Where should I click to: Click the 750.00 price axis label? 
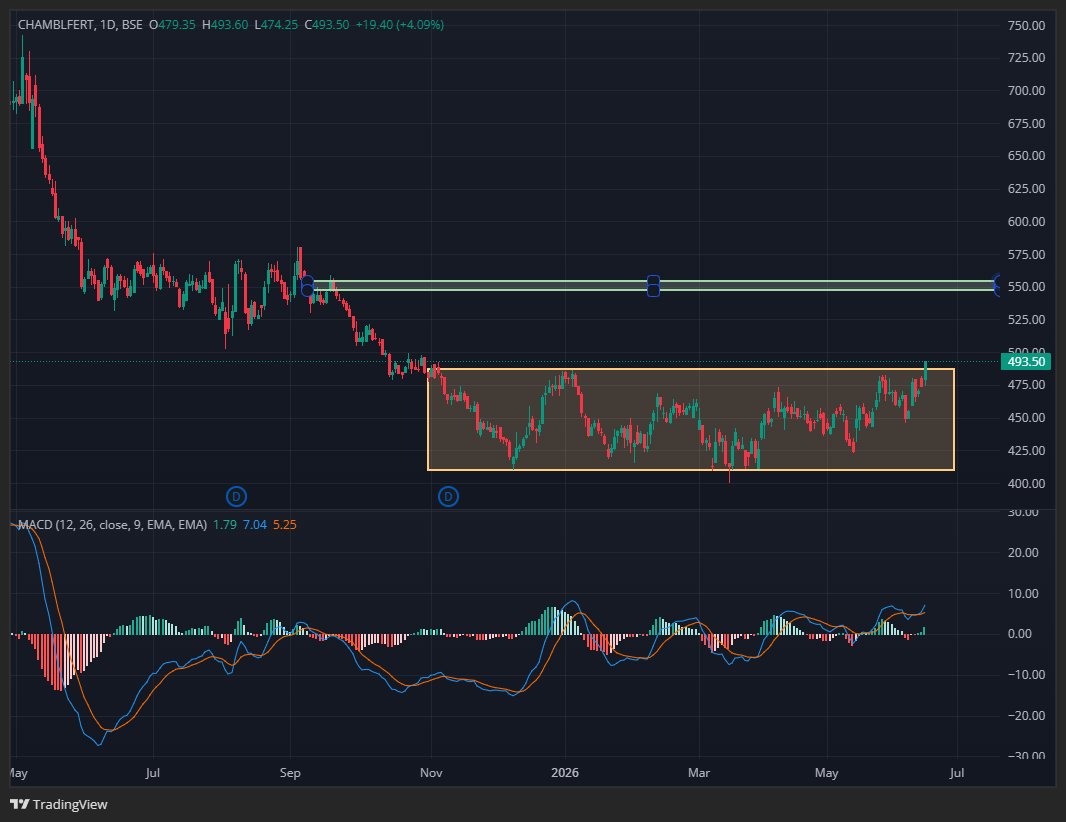tap(1026, 25)
